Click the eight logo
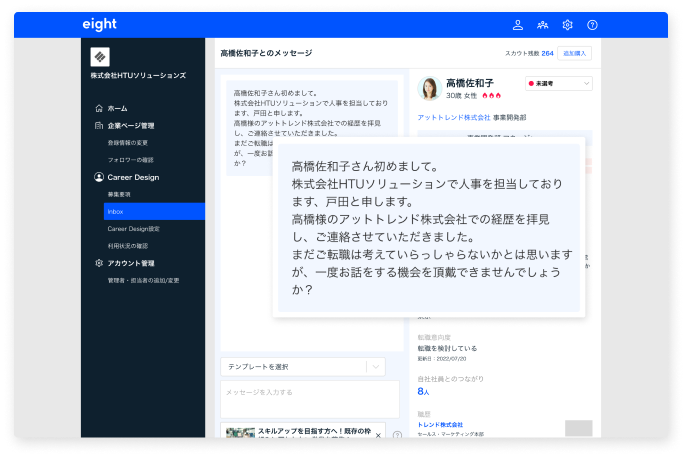This screenshot has width=684, height=455. pos(99,24)
